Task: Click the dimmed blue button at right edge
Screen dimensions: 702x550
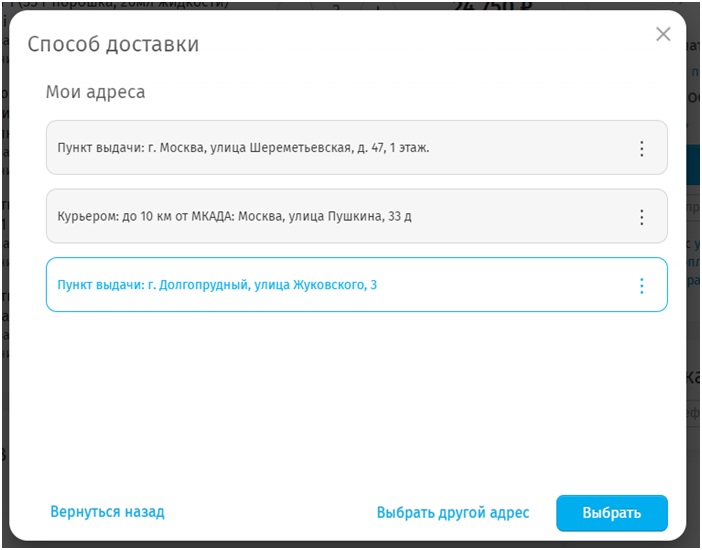Action: (694, 165)
